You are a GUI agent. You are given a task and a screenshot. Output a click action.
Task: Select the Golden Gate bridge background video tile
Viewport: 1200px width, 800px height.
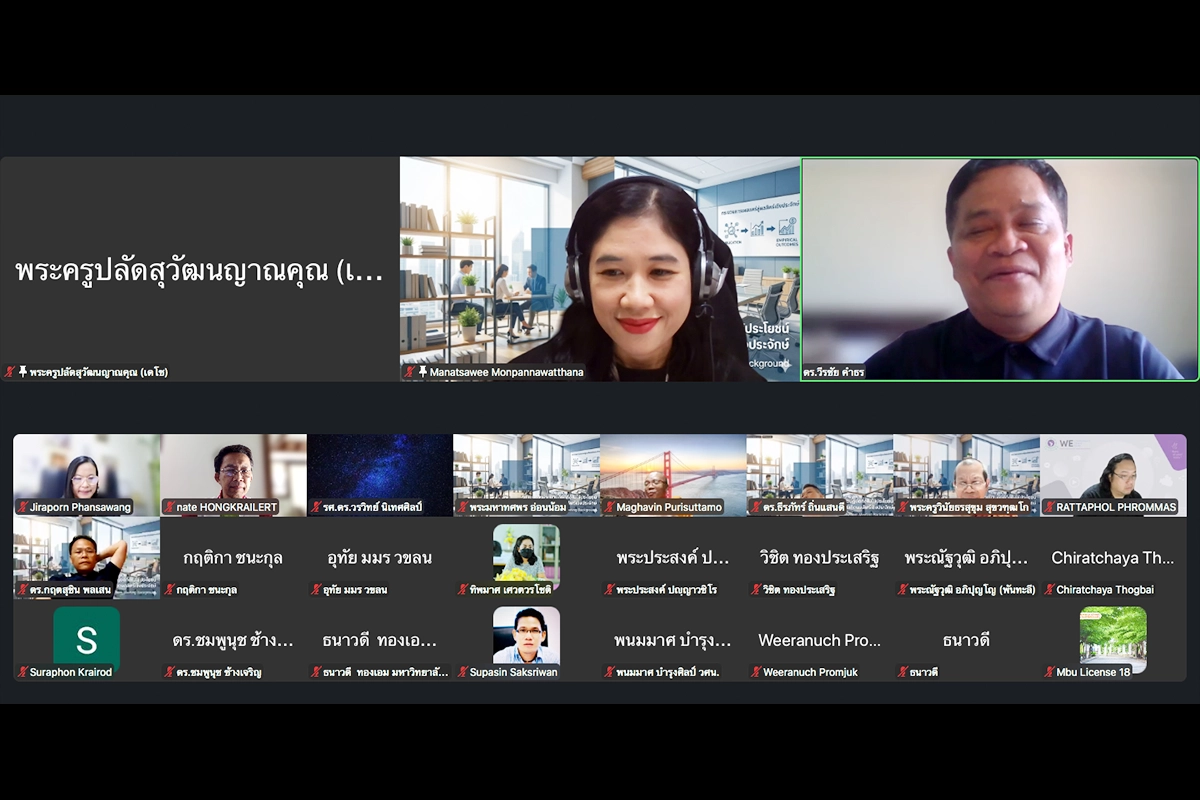[673, 470]
